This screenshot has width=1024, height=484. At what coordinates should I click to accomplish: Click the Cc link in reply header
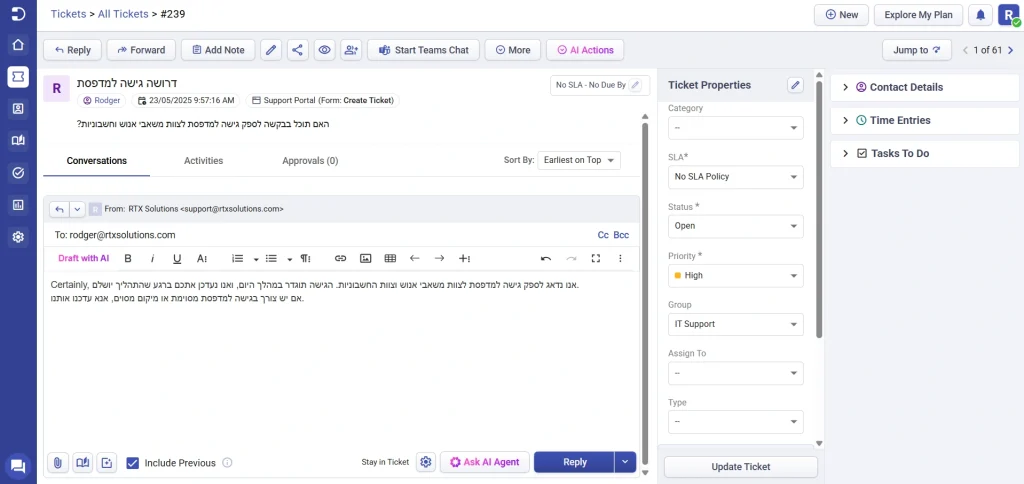[x=603, y=235]
